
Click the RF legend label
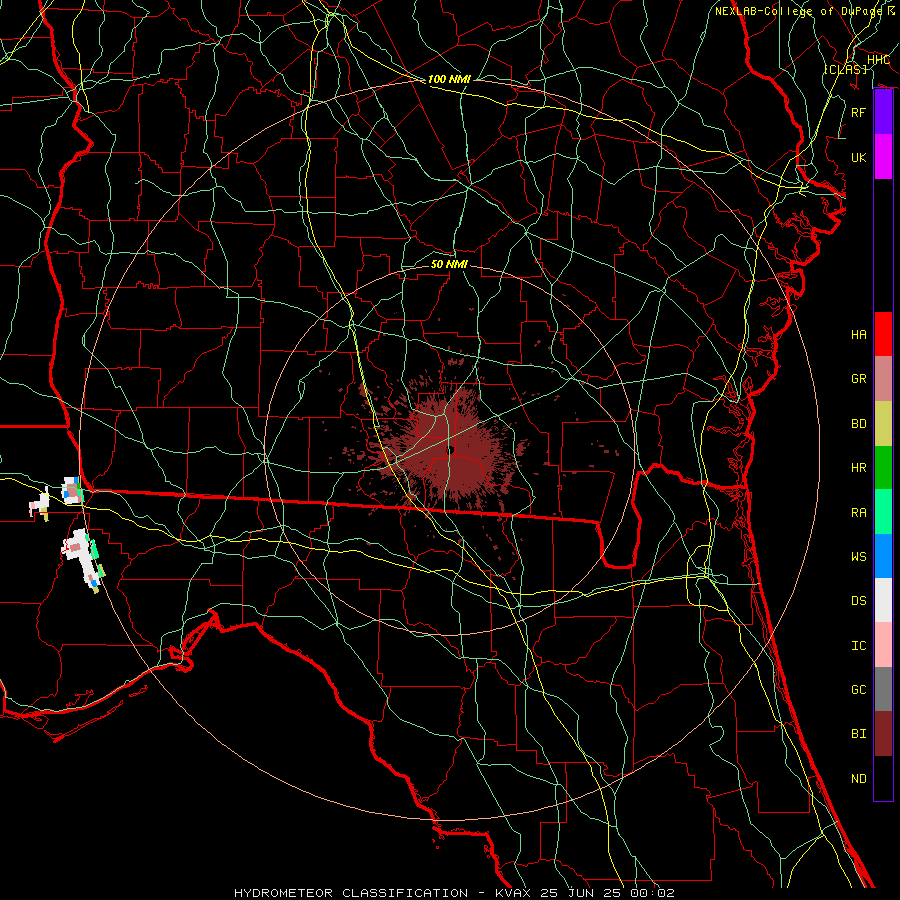click(x=858, y=112)
